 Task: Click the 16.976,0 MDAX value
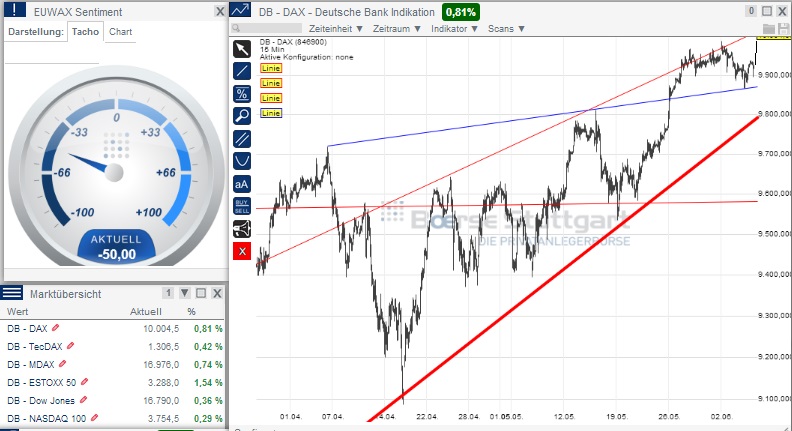(x=161, y=364)
